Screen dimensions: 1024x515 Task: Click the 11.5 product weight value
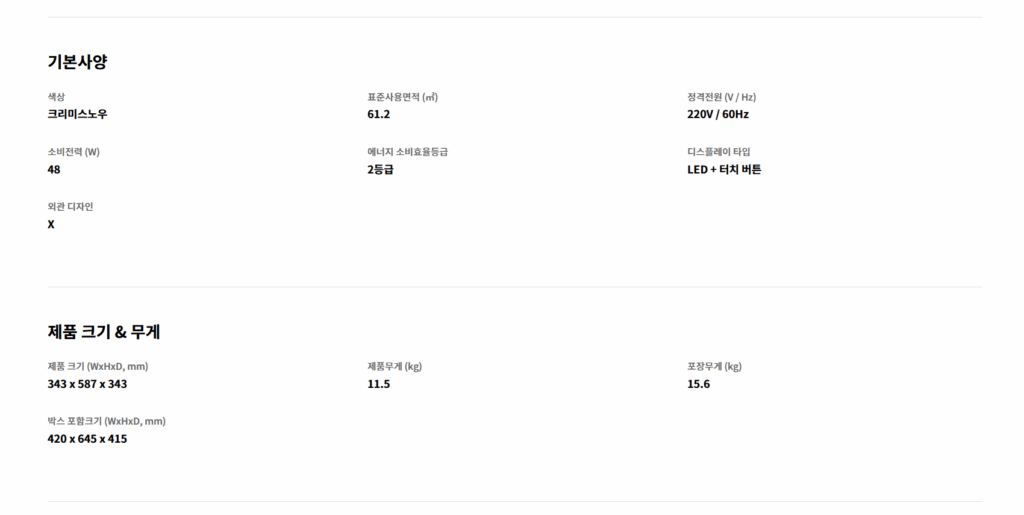(x=379, y=384)
